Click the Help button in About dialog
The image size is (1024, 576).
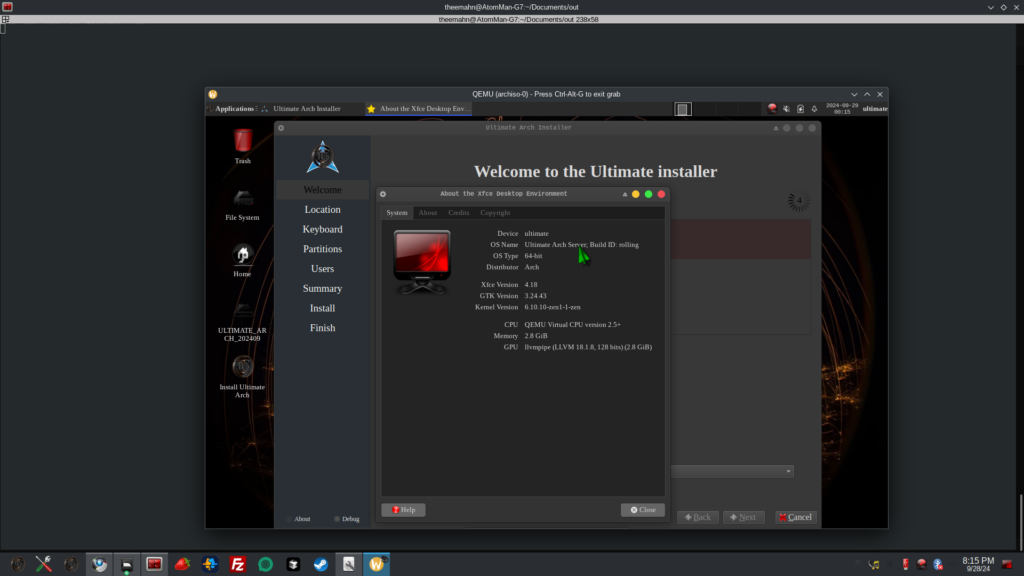click(x=404, y=510)
